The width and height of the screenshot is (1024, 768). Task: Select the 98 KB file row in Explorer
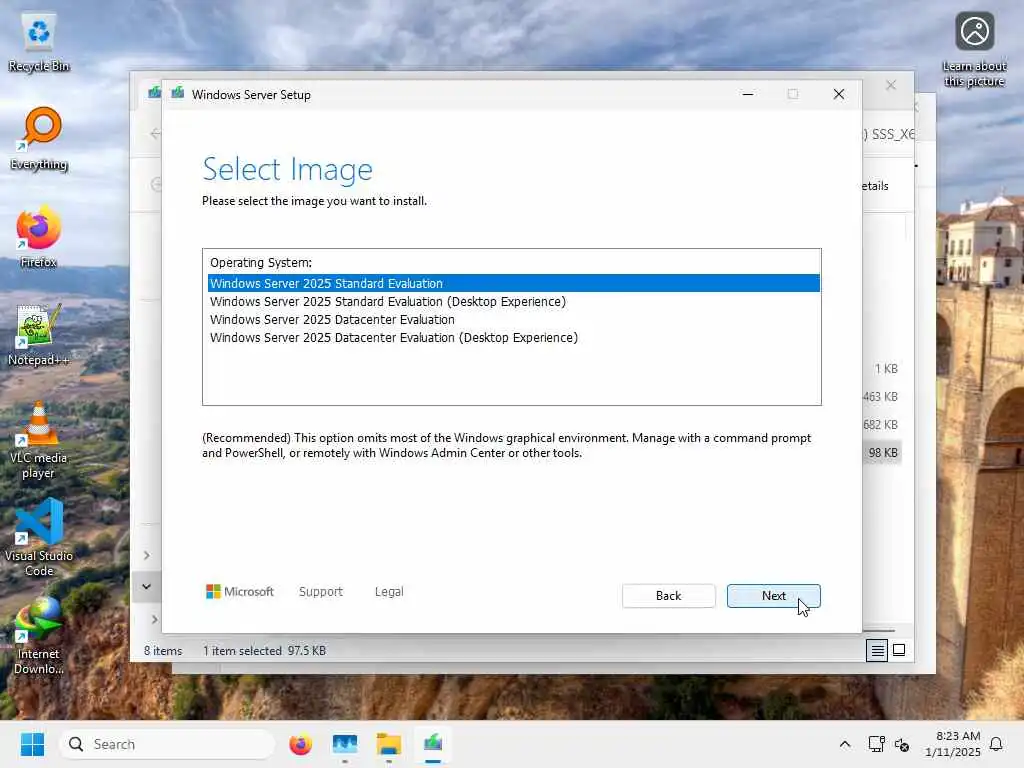883,453
